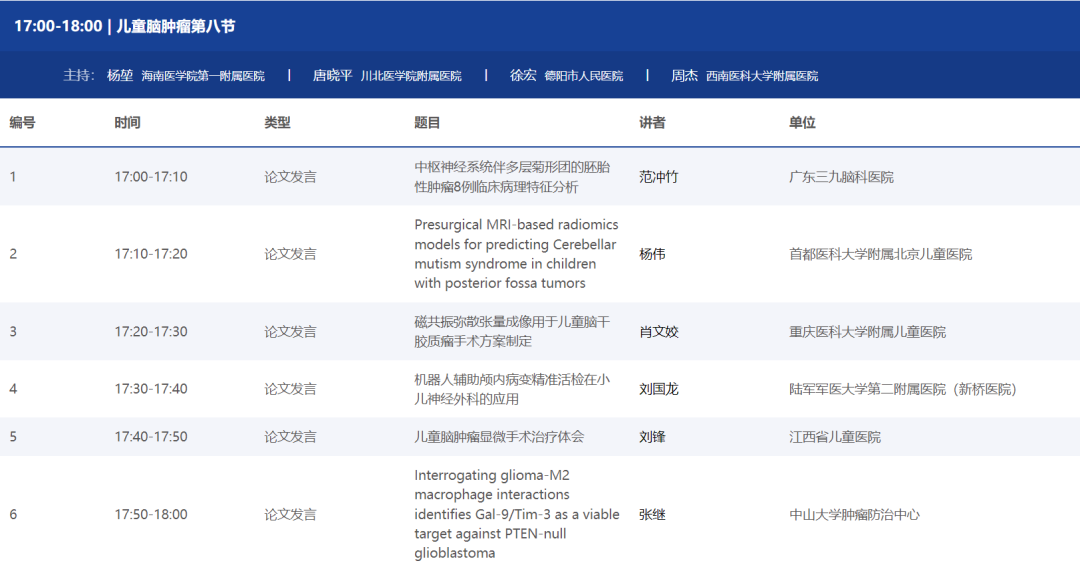Image resolution: width=1080 pixels, height=567 pixels.
Task: Click speaker name 肖文姣
Action: click(x=658, y=331)
